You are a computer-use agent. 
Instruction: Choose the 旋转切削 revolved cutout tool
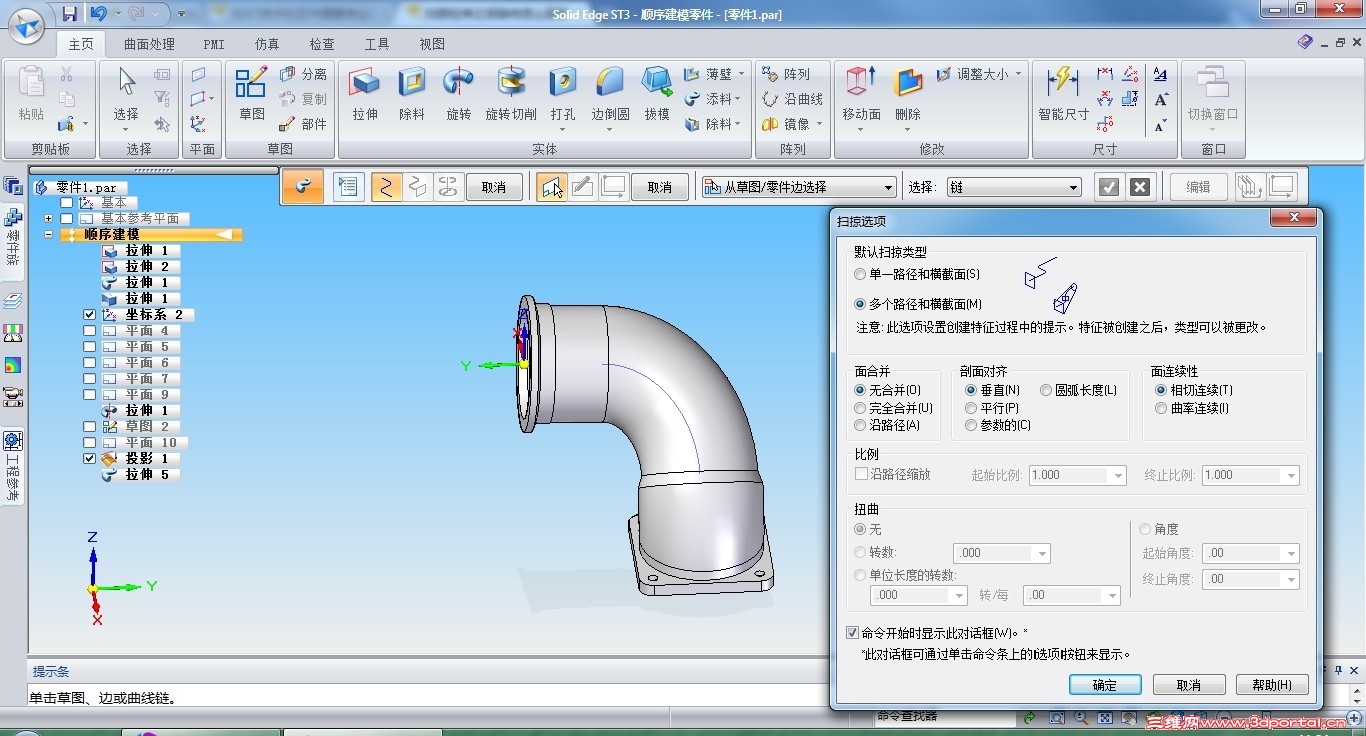click(511, 94)
